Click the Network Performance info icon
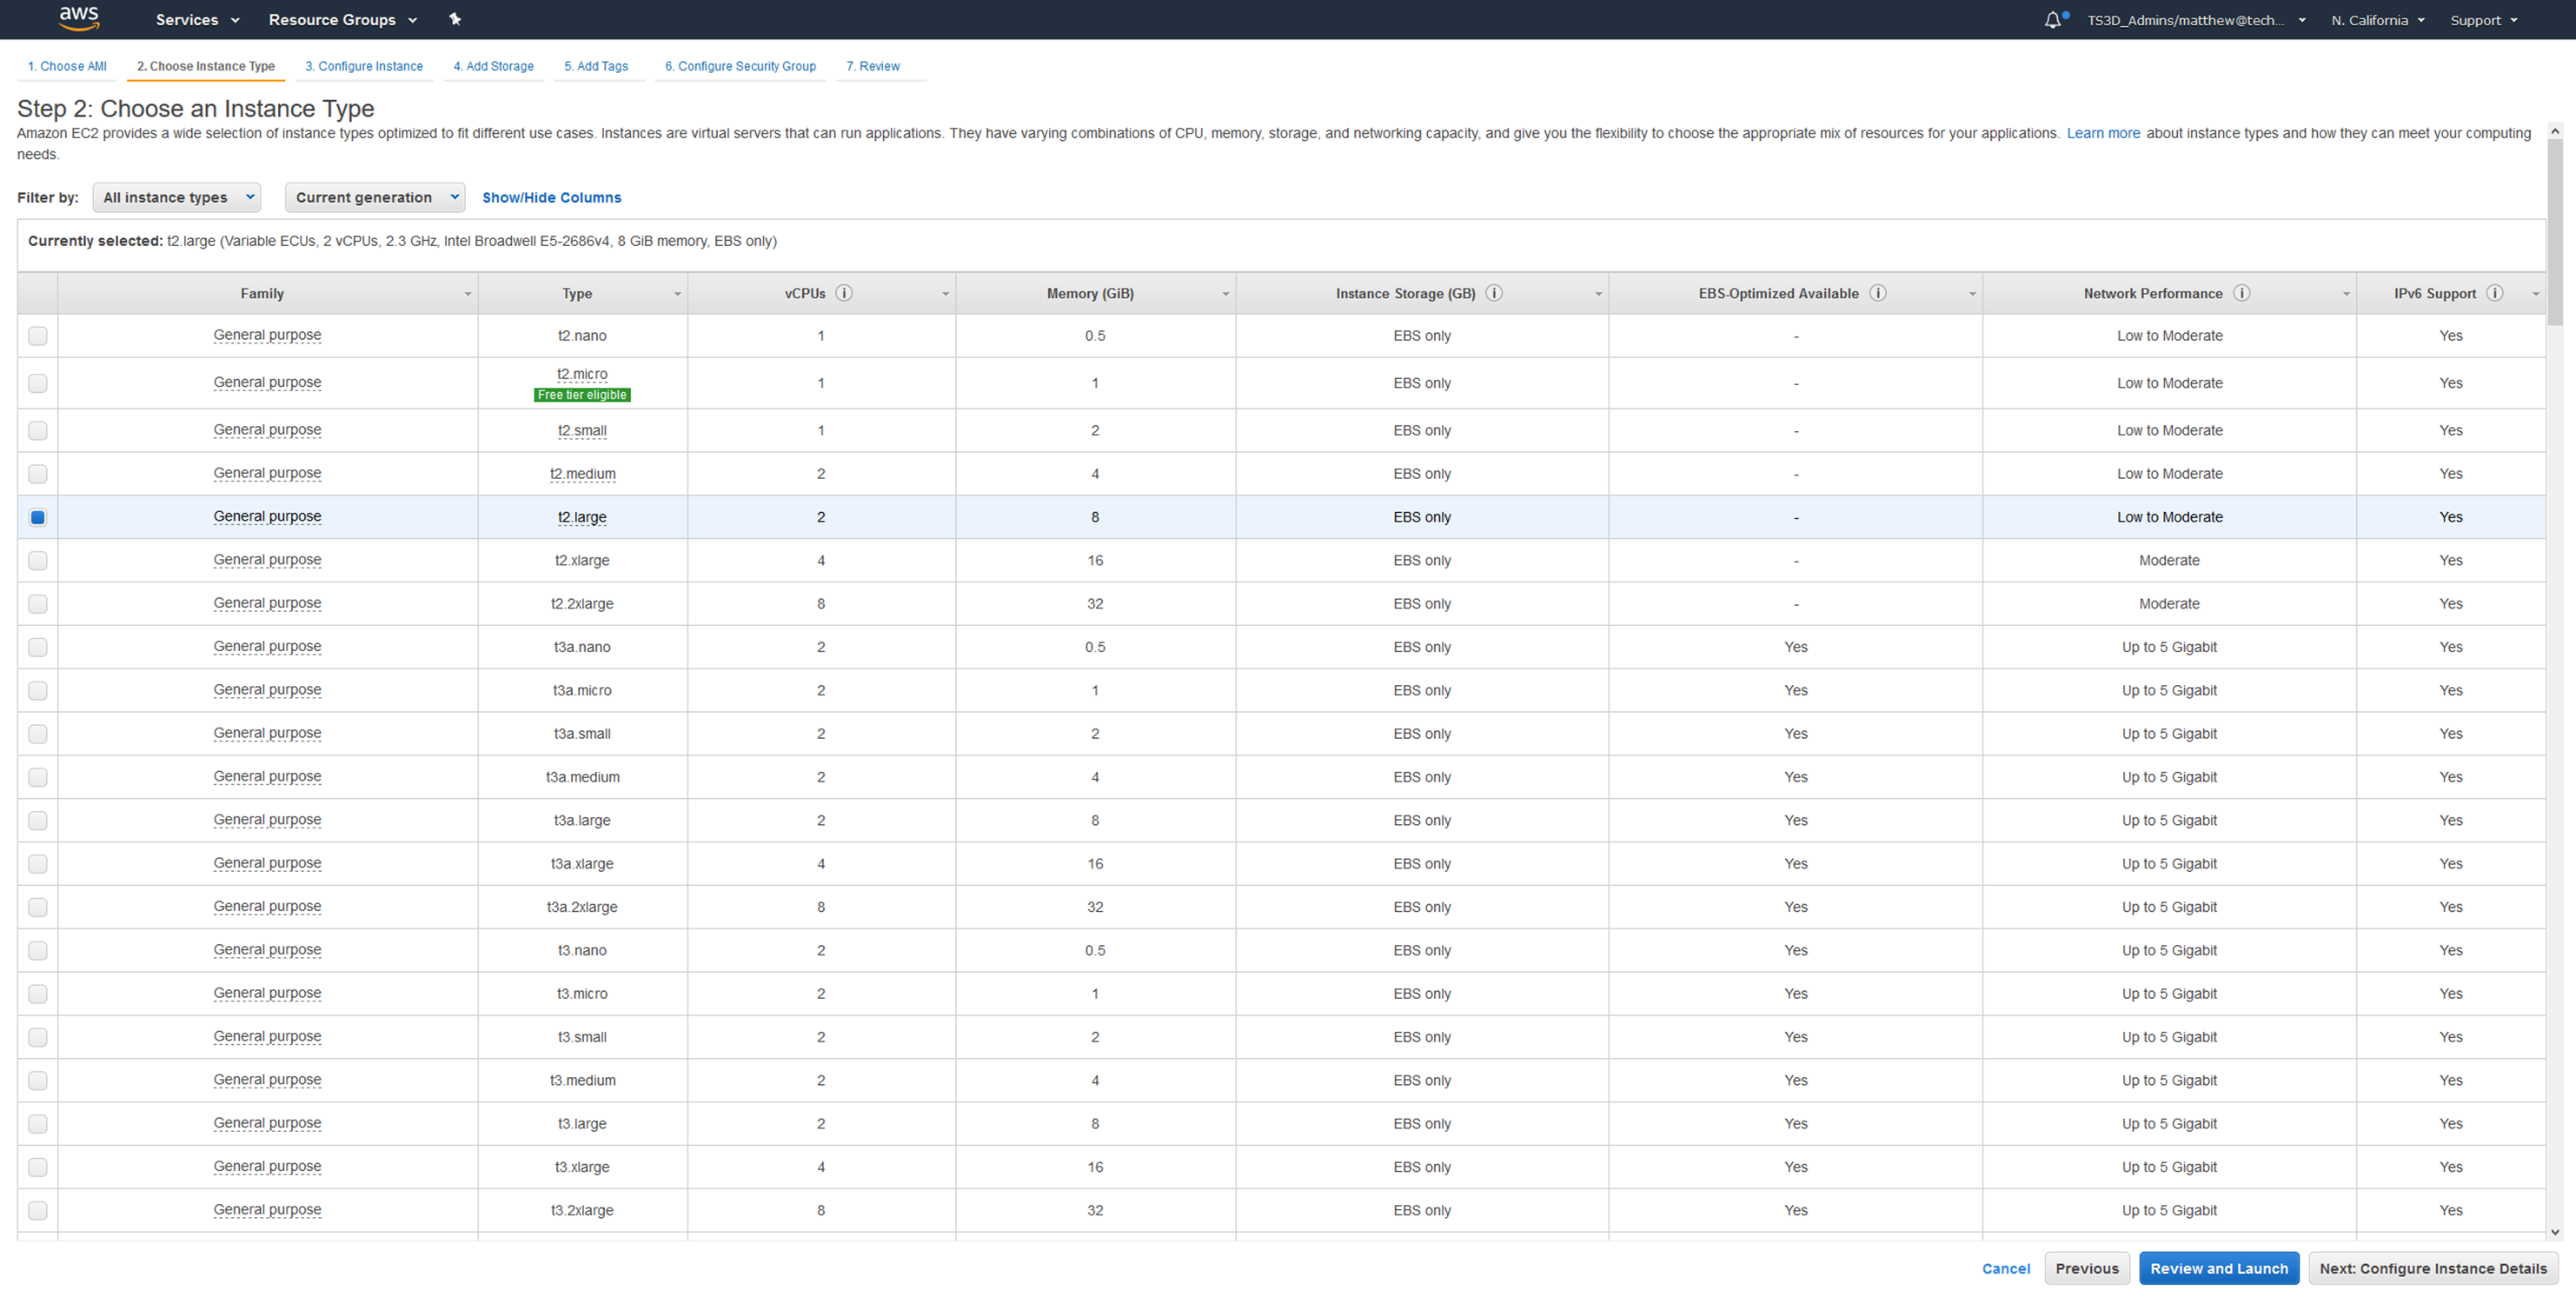 (2242, 293)
